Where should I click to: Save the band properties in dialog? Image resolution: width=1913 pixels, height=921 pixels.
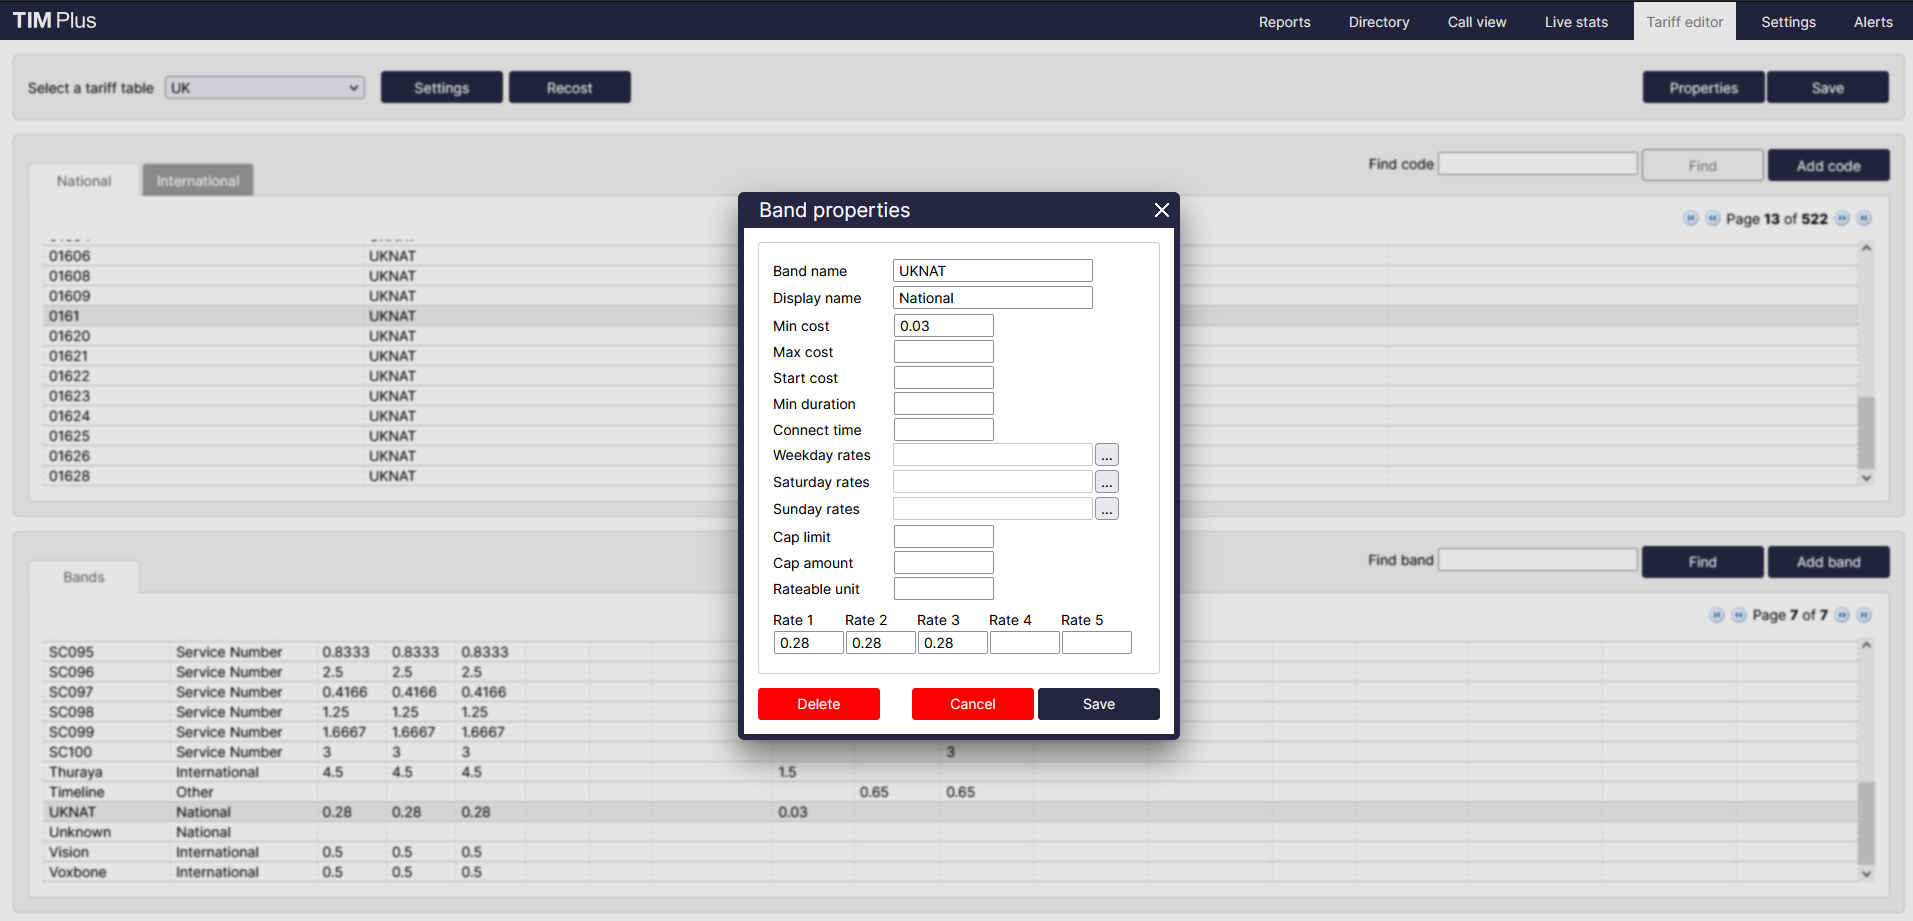click(x=1098, y=704)
